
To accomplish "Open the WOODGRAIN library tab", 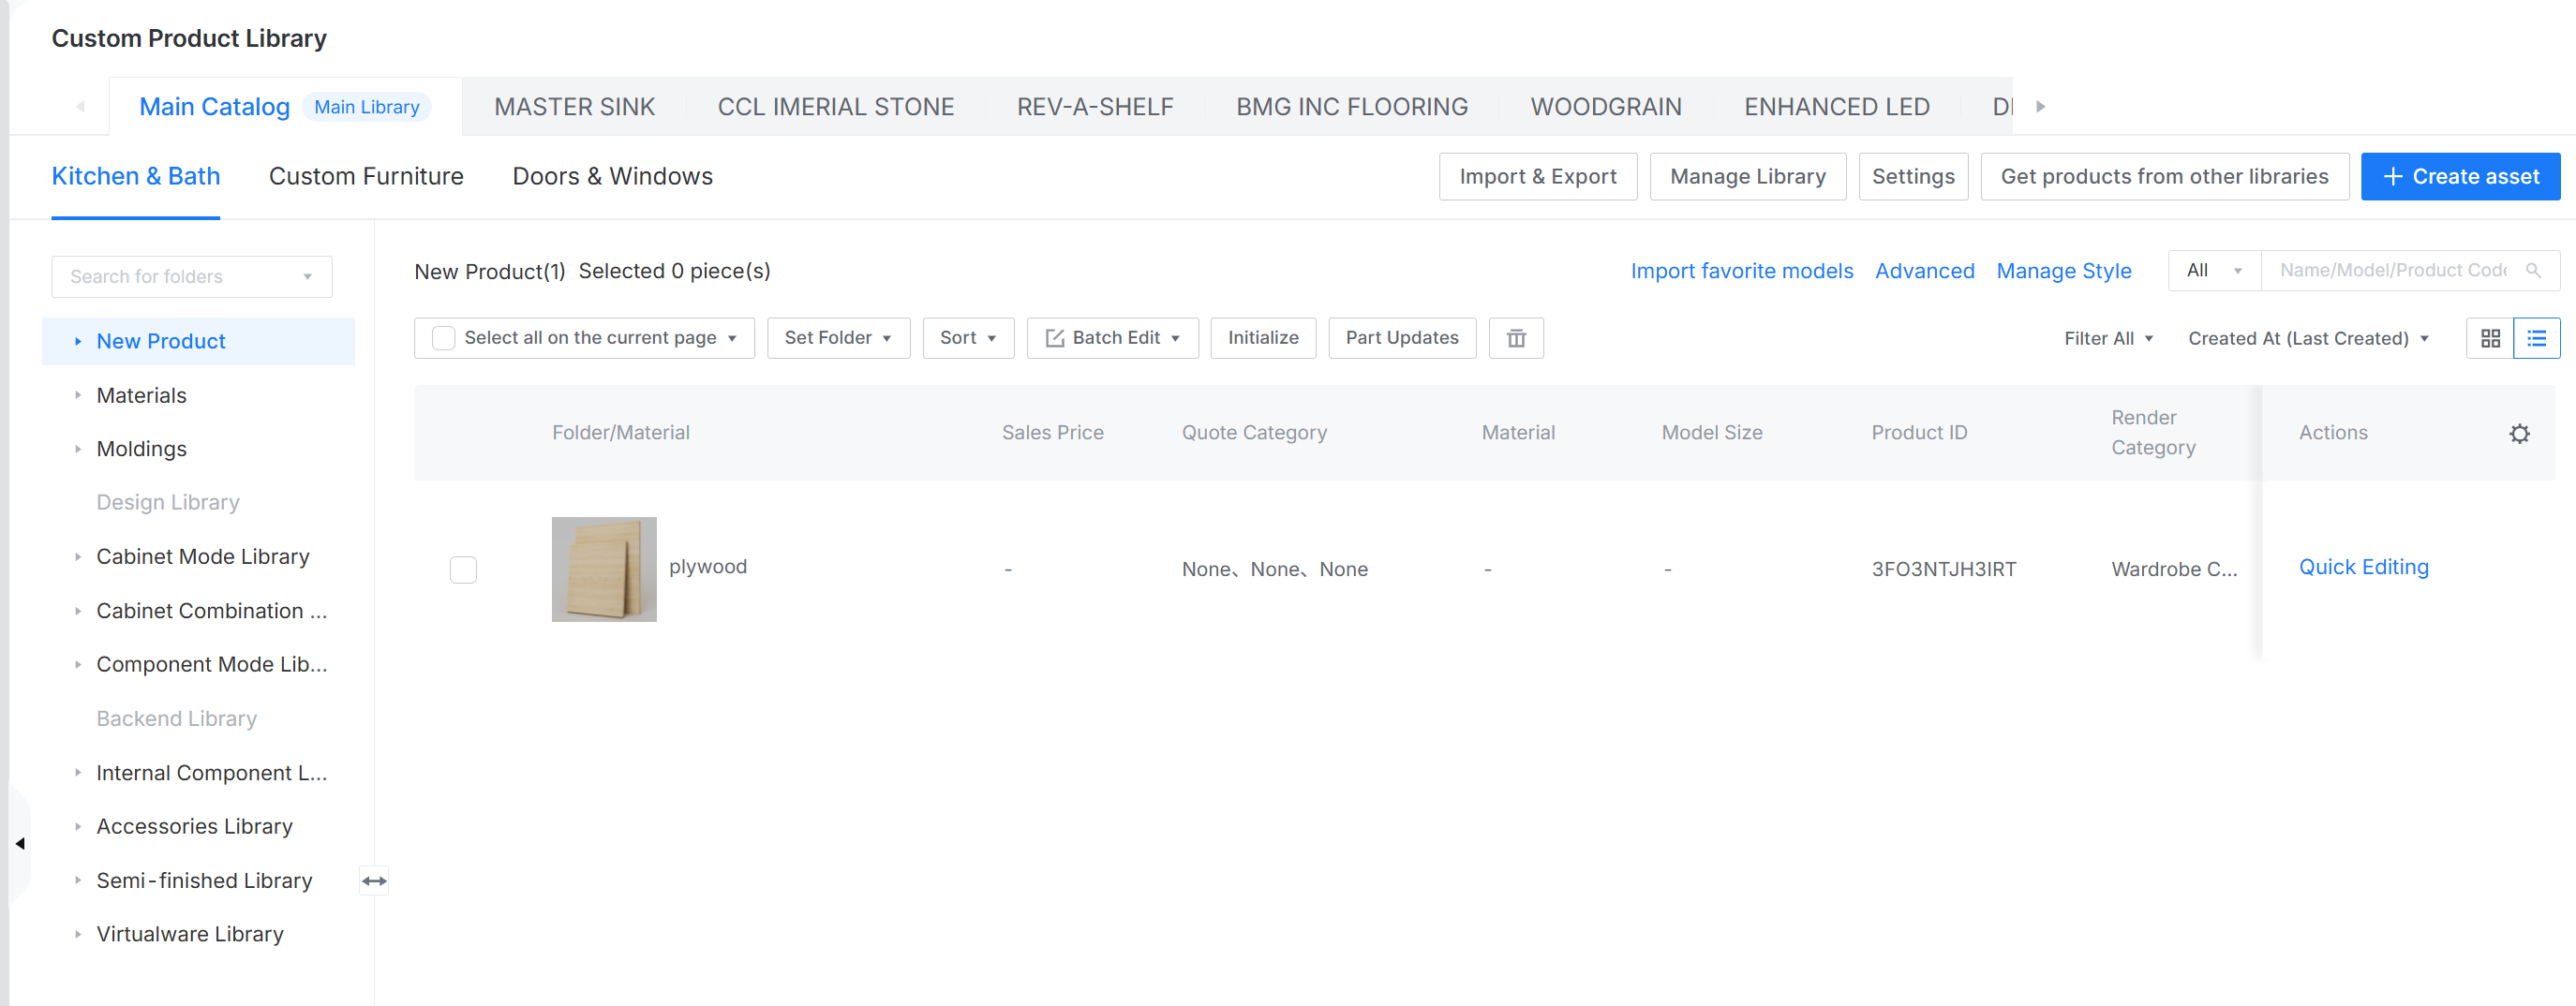I will [1605, 107].
